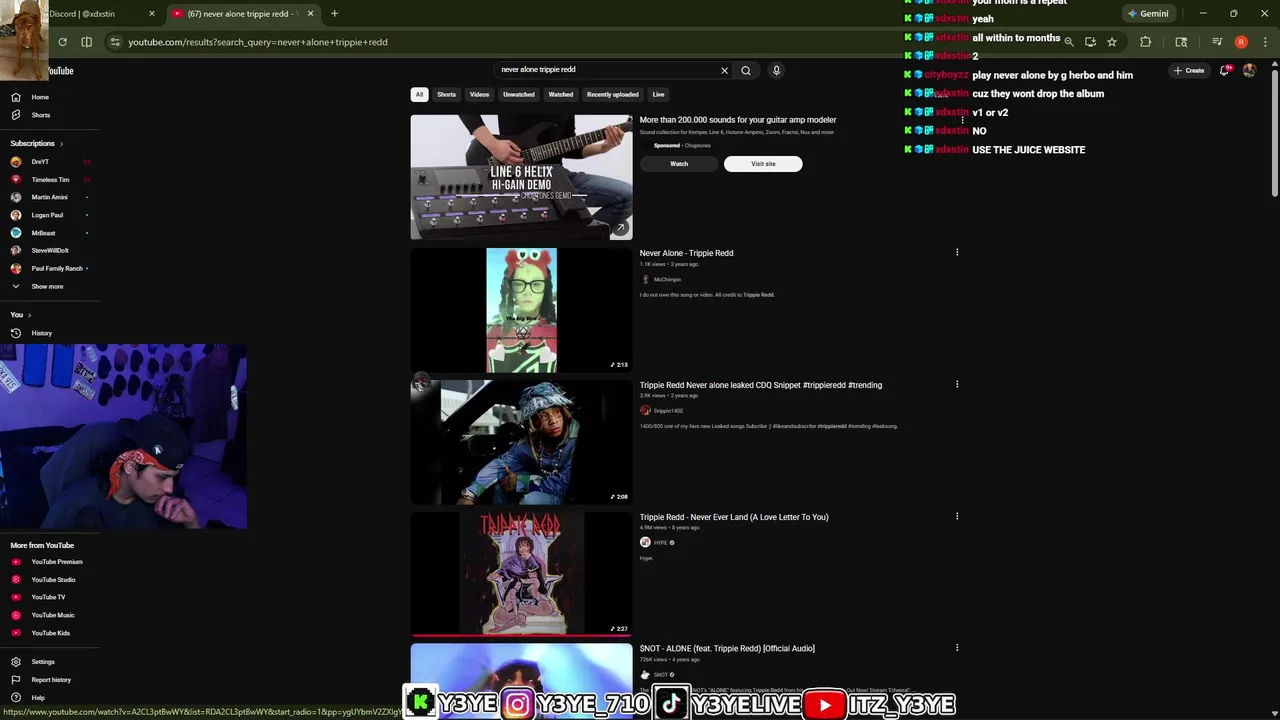Open options menu for Never Alone - Trippie Redd

(957, 252)
